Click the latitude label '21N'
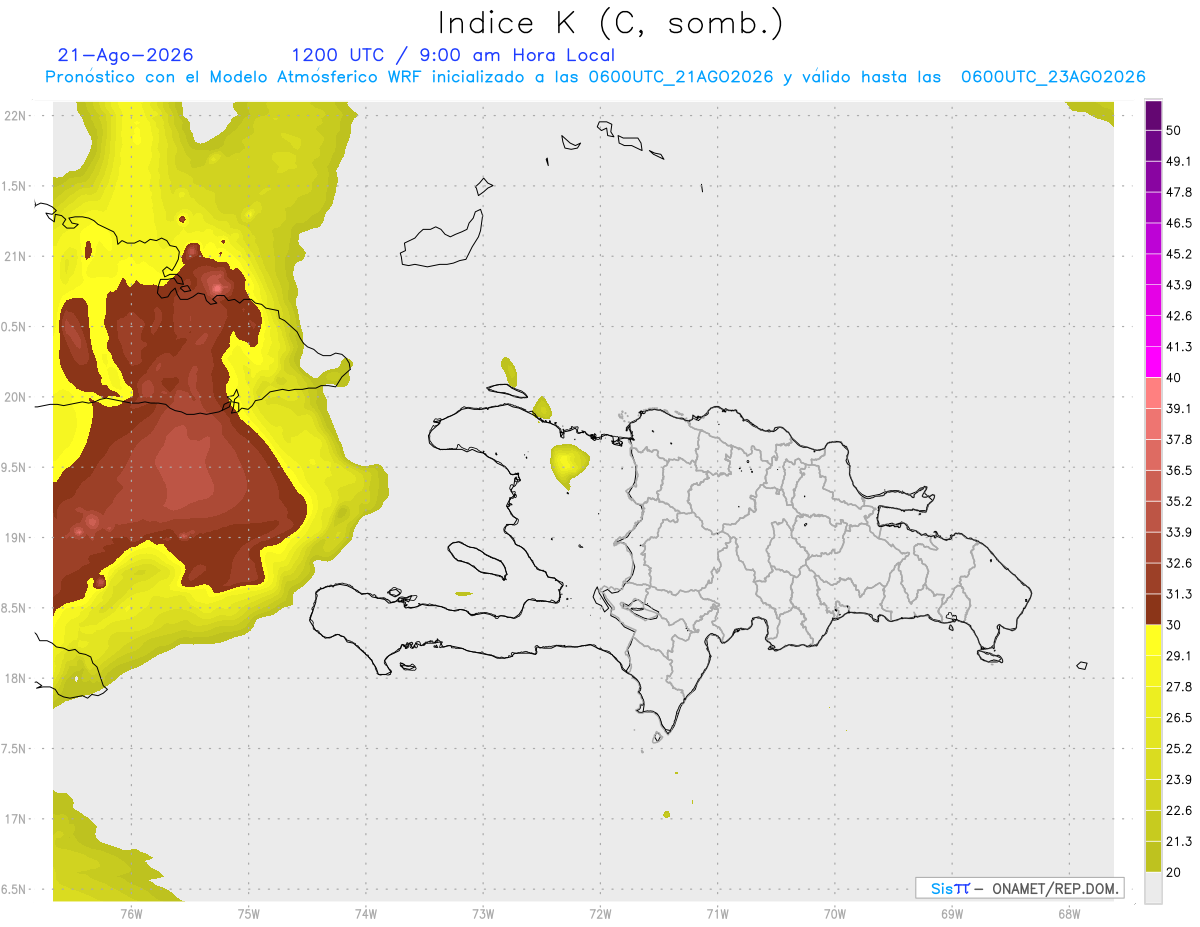The height and width of the screenshot is (927, 1200). click(x=15, y=256)
